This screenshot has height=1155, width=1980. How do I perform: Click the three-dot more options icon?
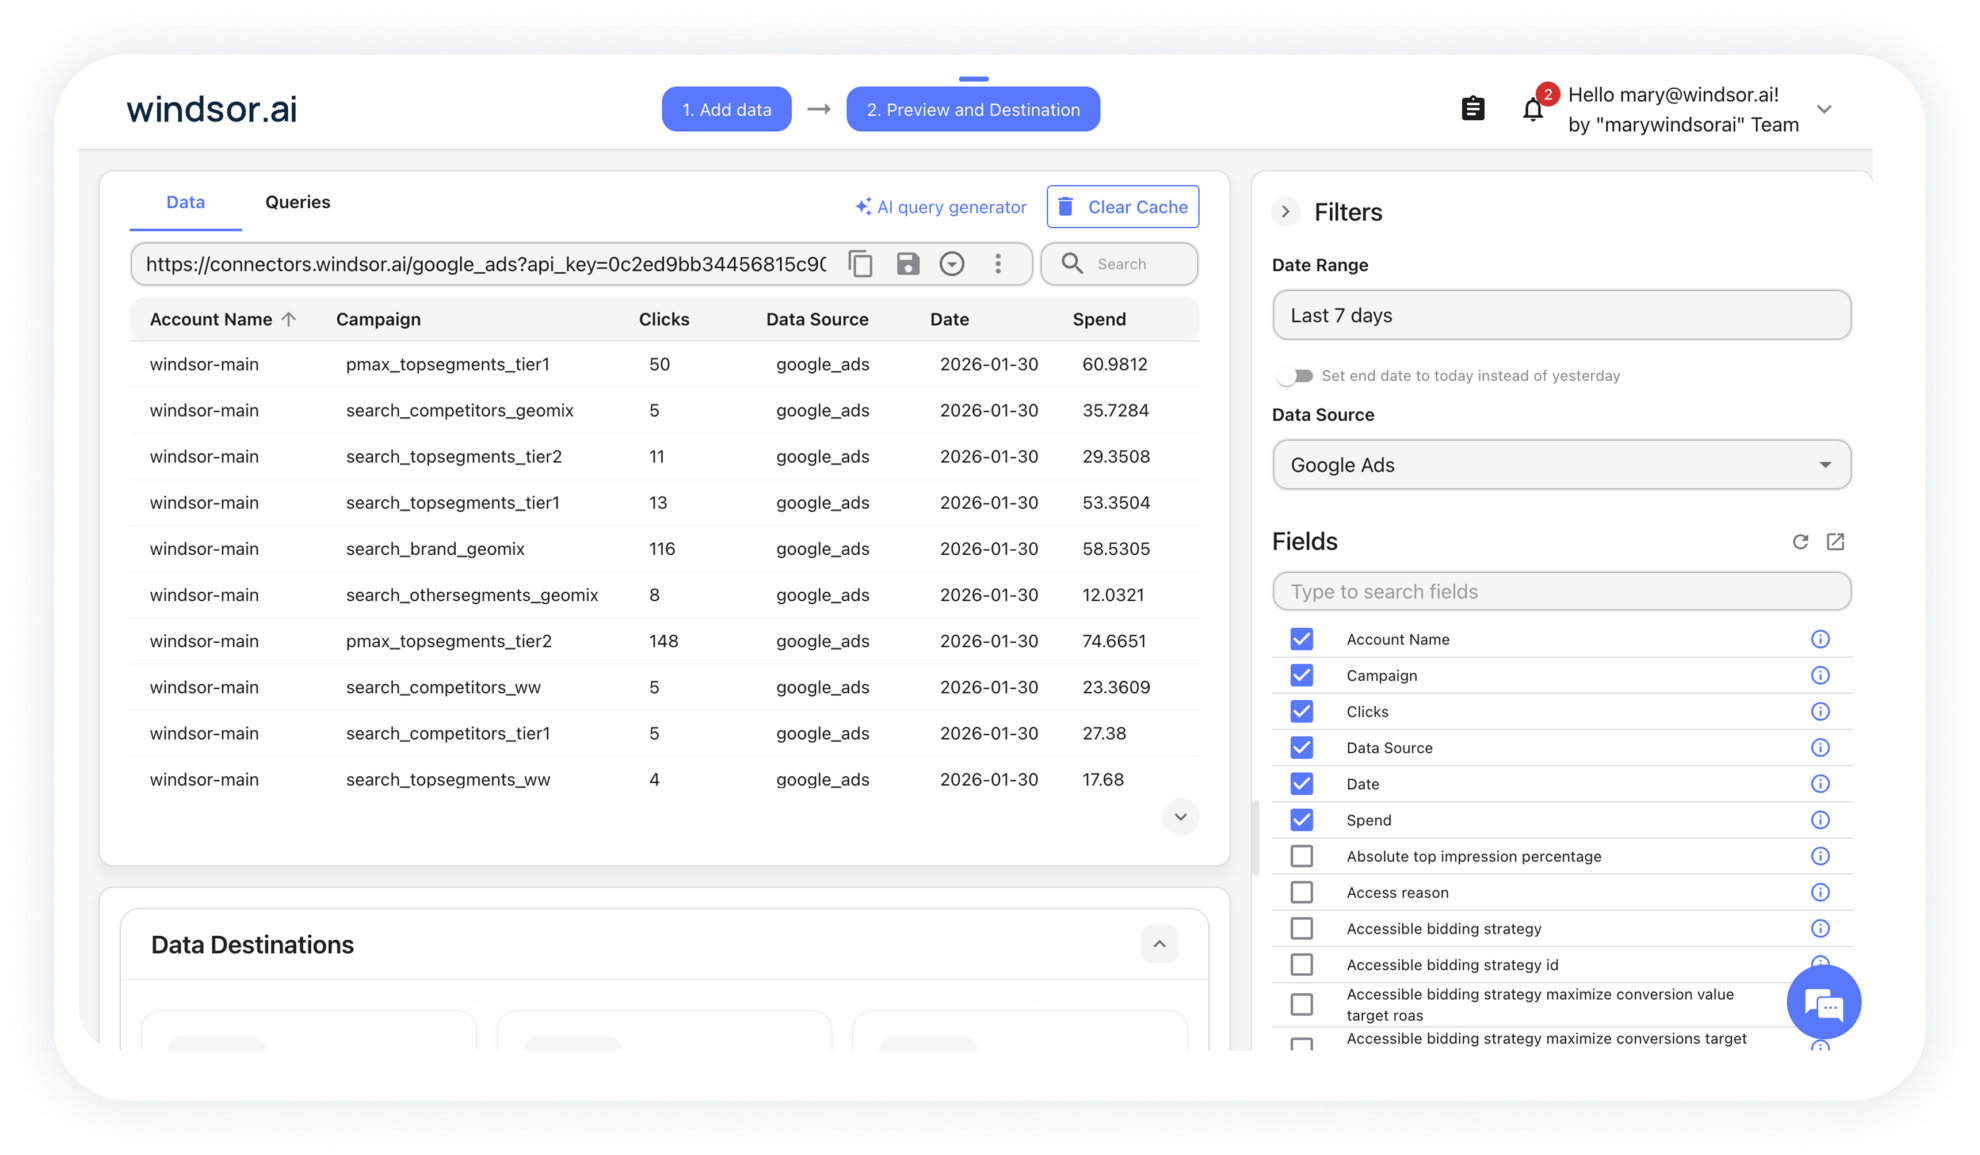coord(997,264)
